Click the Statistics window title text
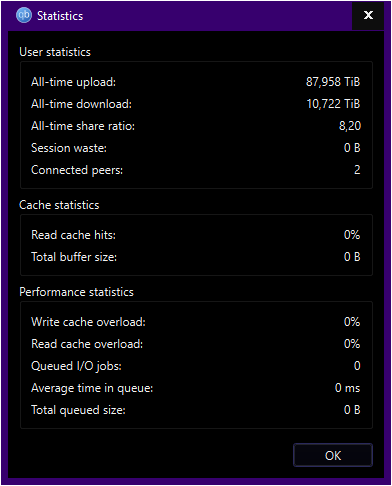This screenshot has height=486, width=392. point(60,16)
